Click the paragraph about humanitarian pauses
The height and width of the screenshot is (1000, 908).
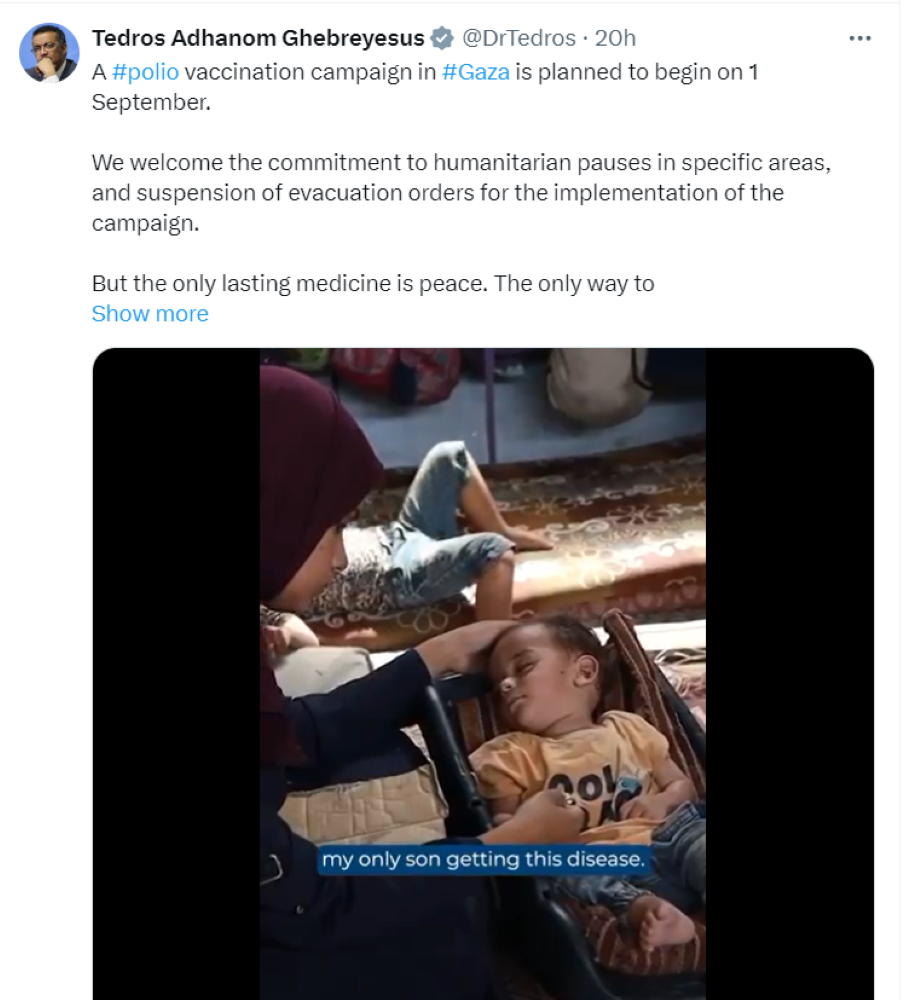click(460, 192)
